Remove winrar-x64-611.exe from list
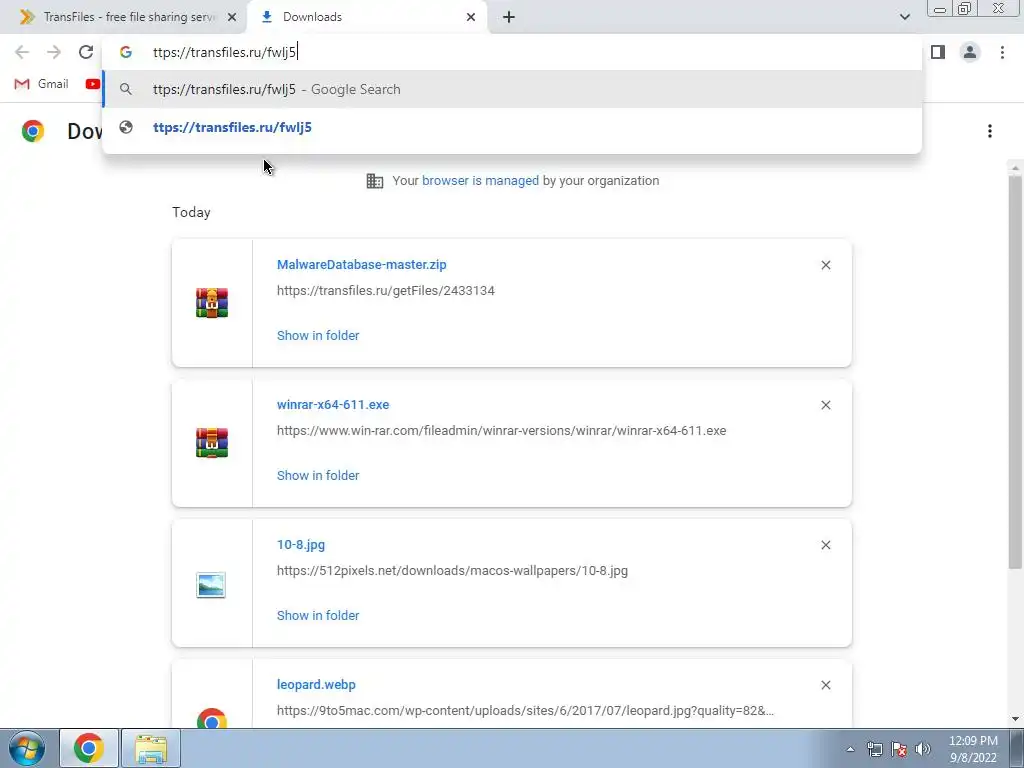 tap(825, 405)
